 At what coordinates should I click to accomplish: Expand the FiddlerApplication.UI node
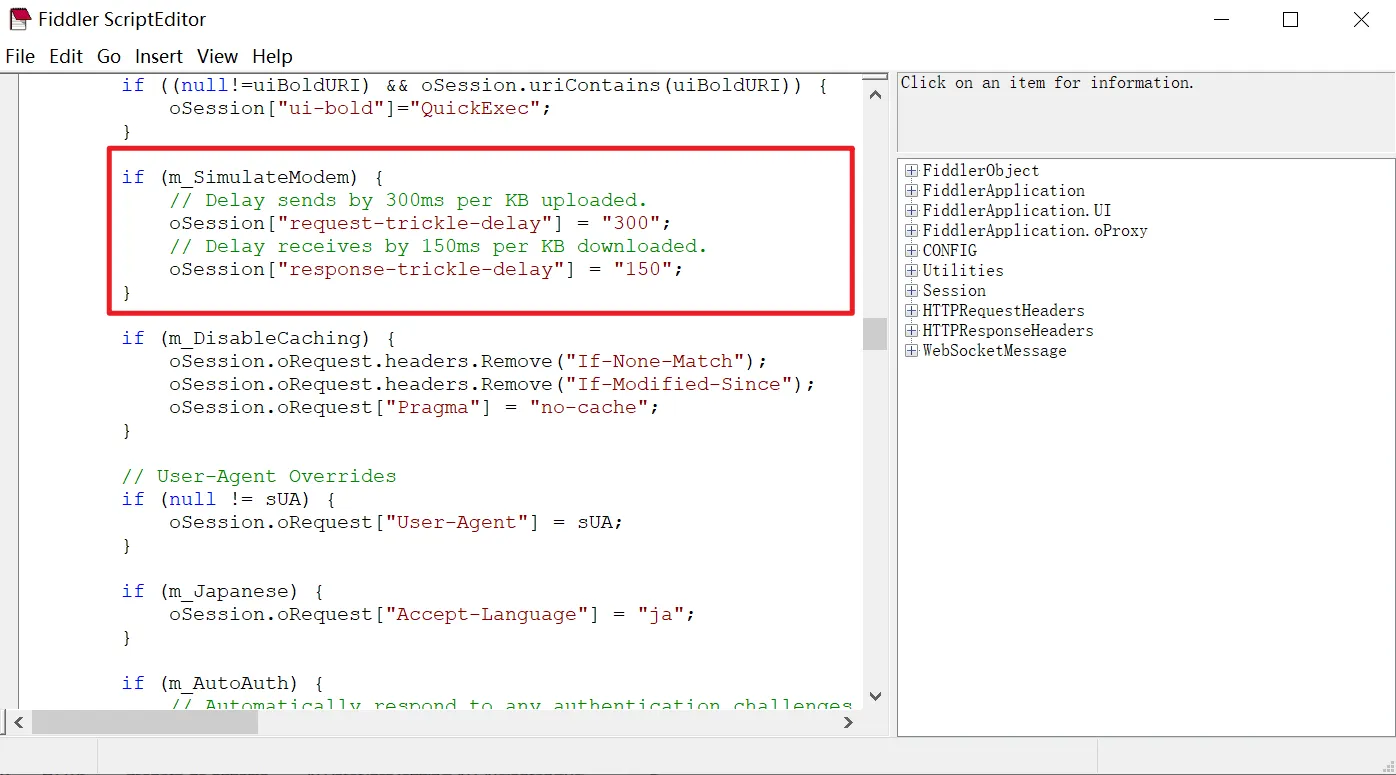point(911,211)
